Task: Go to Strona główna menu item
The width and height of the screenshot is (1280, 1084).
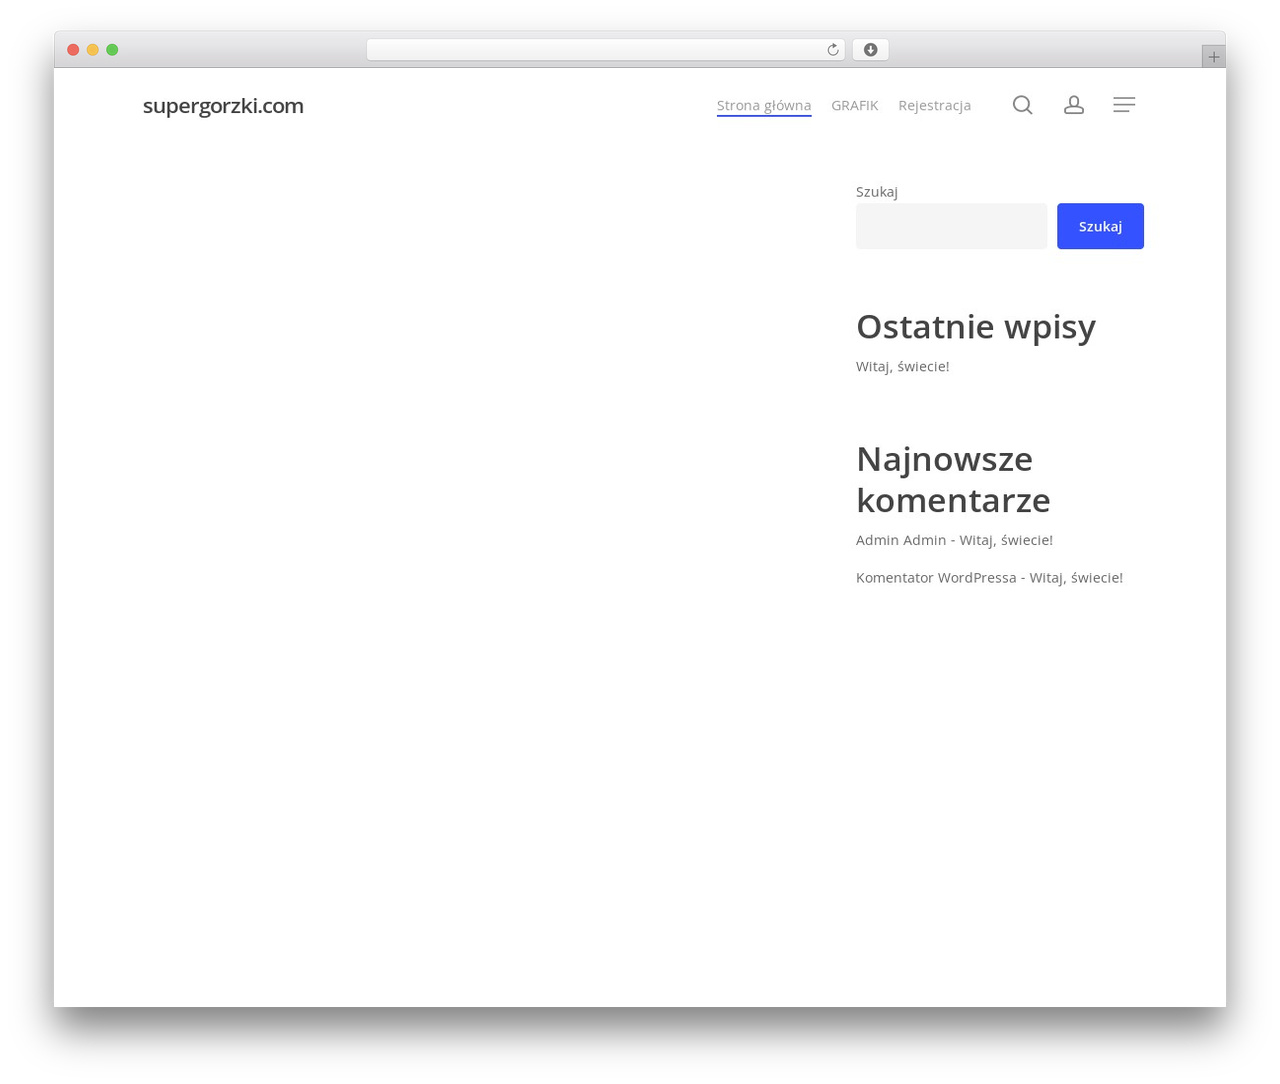Action: coord(764,106)
